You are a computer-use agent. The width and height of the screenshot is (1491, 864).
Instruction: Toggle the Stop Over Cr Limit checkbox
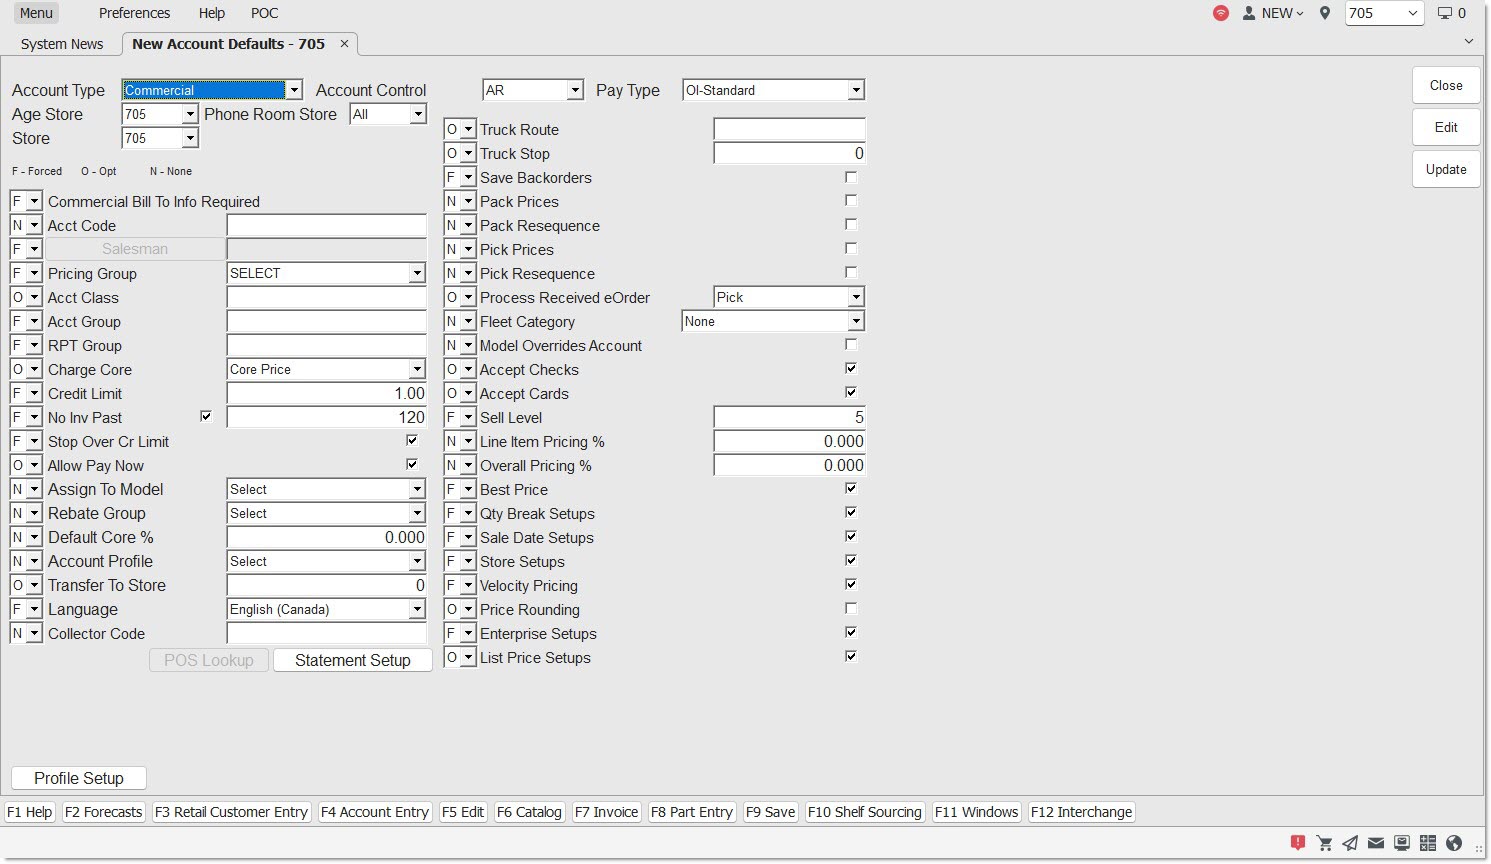(x=412, y=441)
